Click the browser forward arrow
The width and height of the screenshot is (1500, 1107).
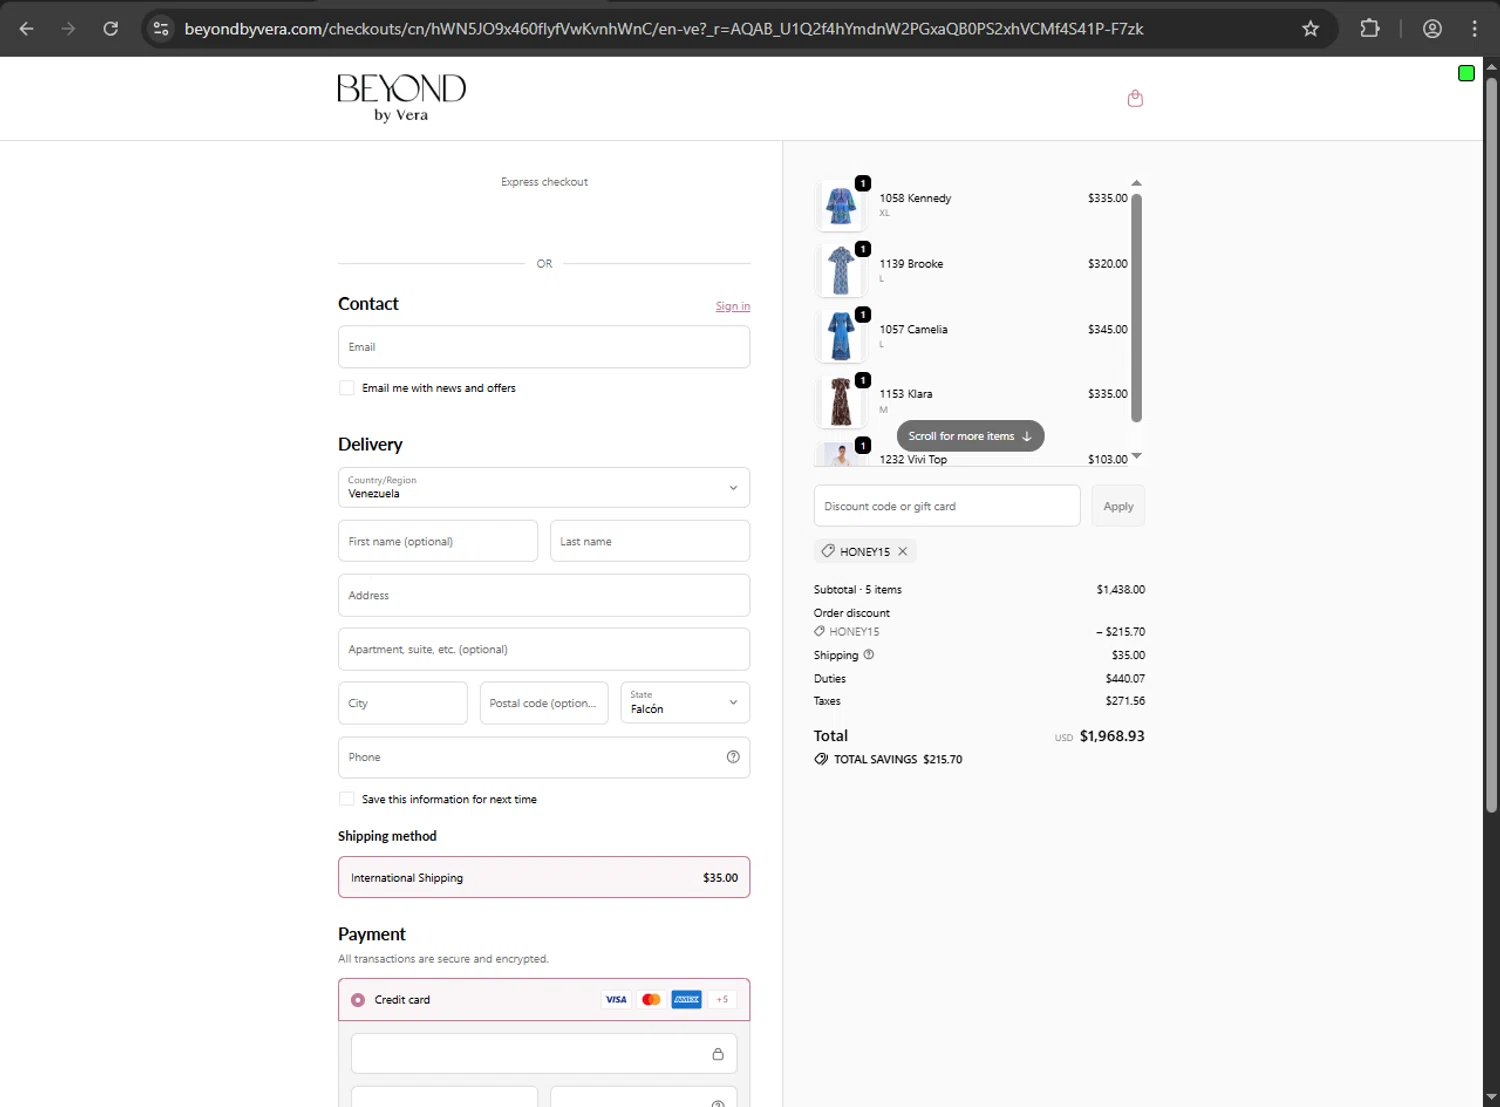click(x=68, y=29)
